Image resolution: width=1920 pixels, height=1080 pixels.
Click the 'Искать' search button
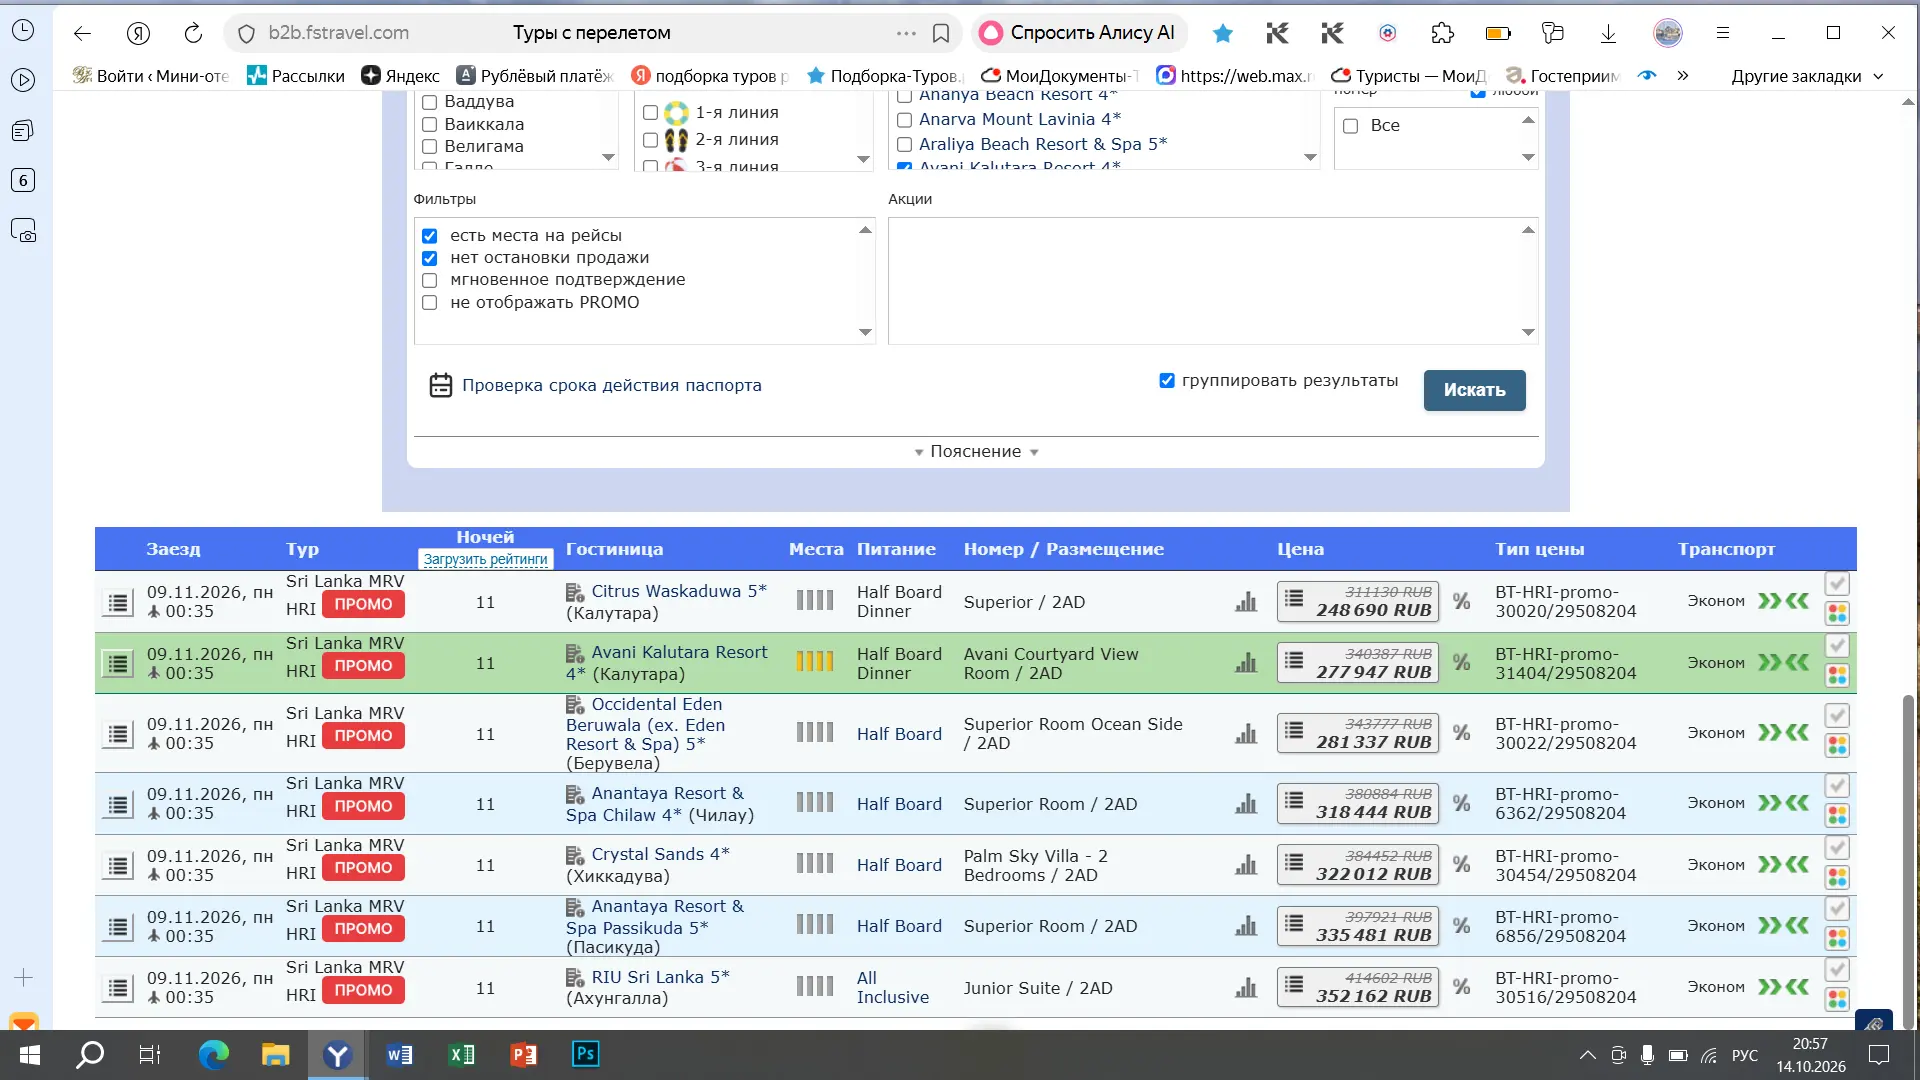(1474, 390)
